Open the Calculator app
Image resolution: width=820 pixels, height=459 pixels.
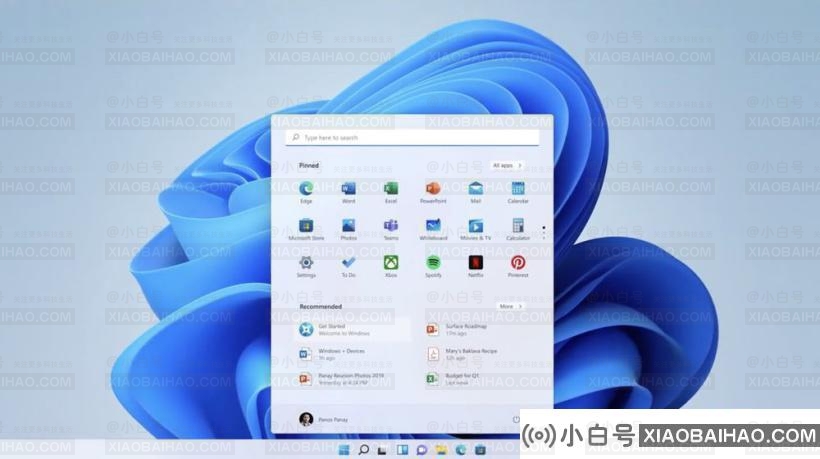click(x=518, y=230)
